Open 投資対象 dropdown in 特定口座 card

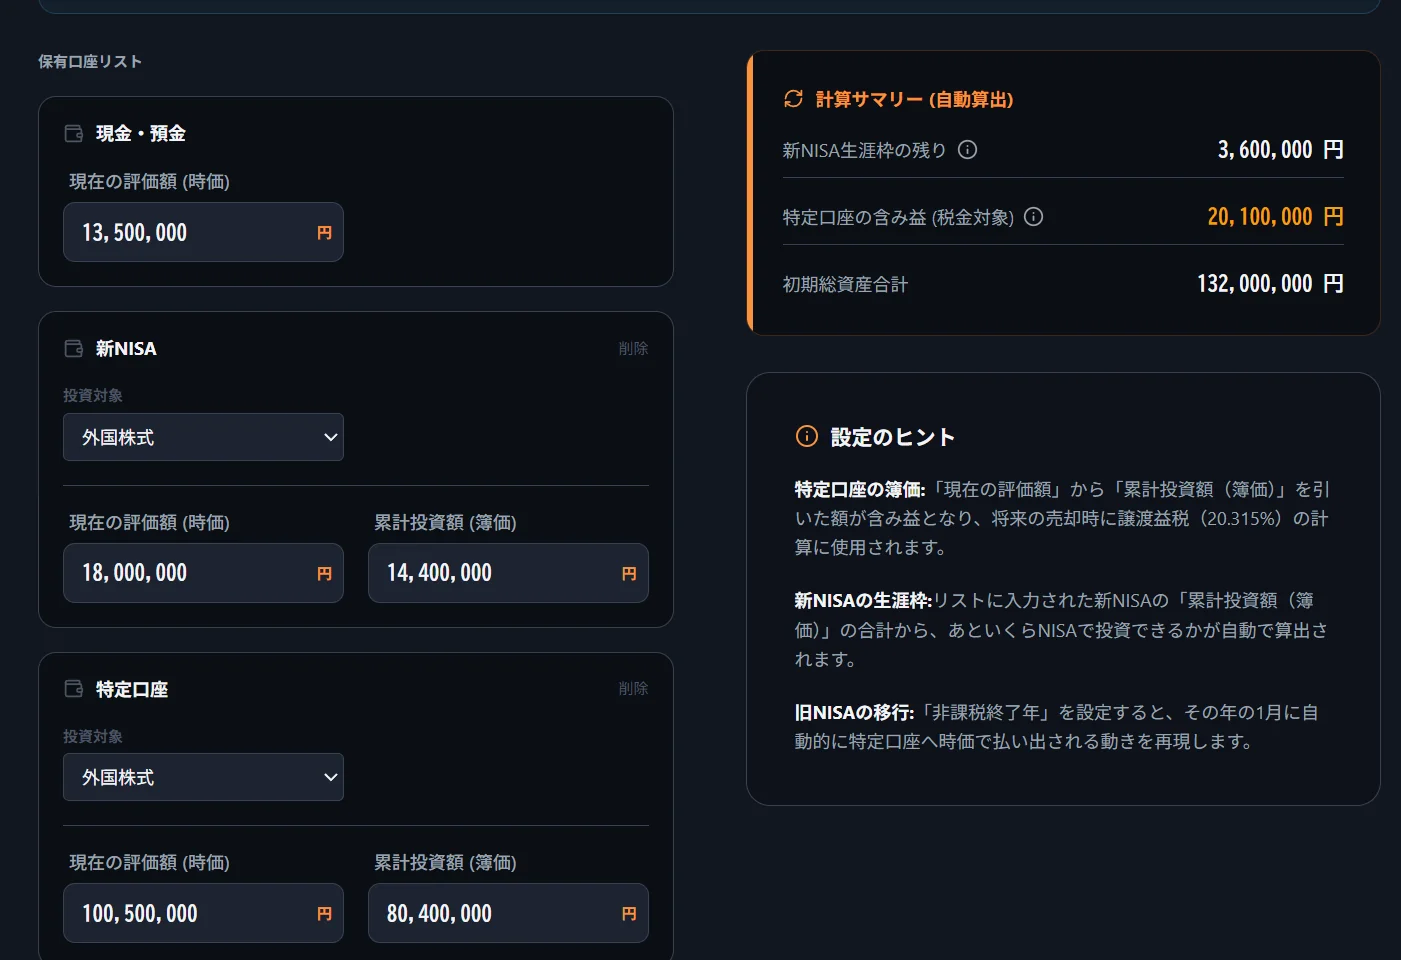tap(203, 777)
